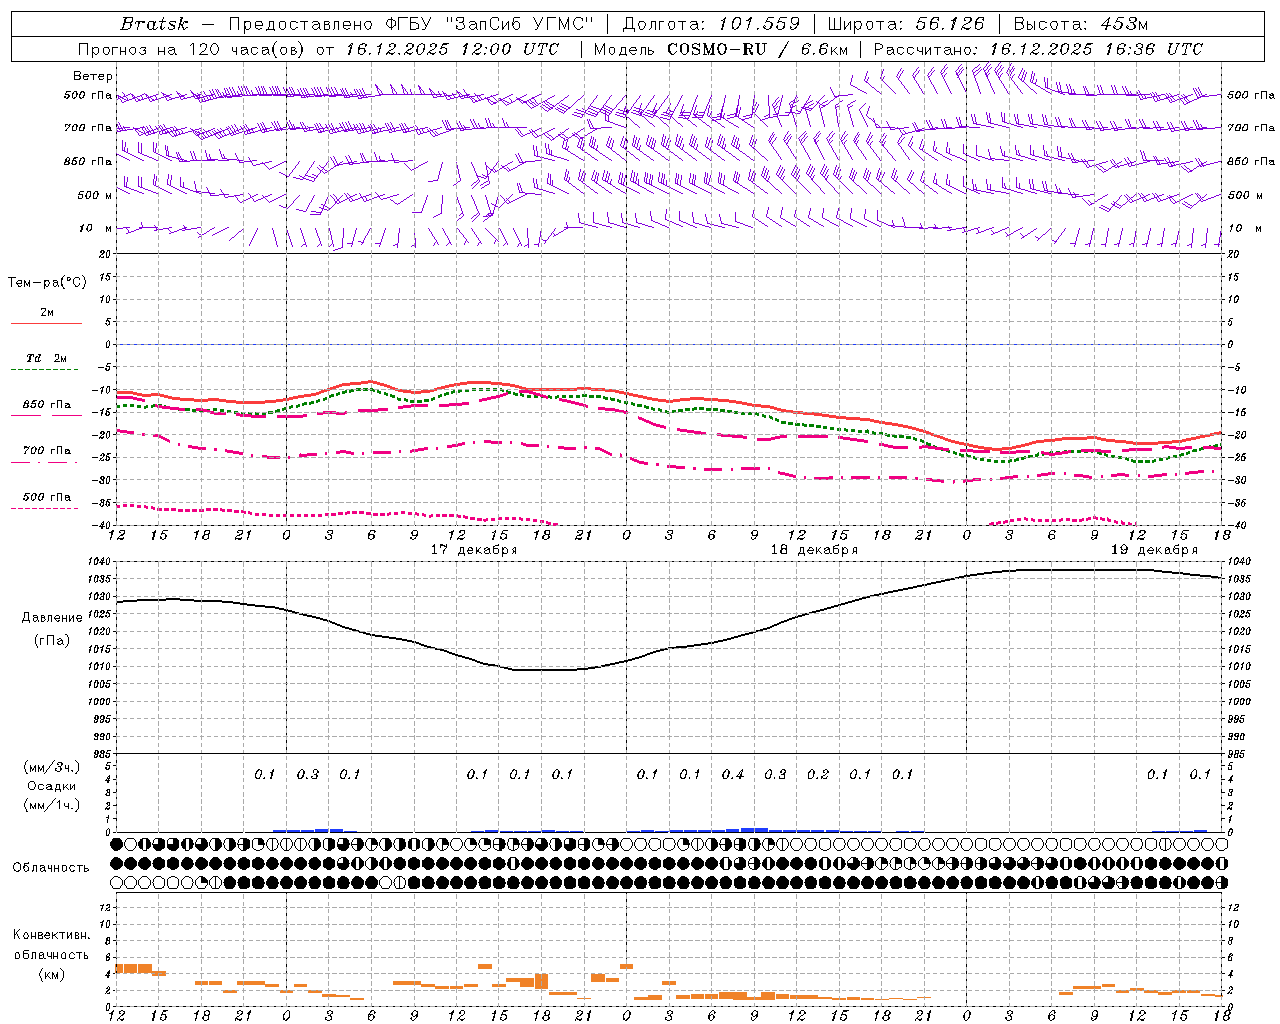The width and height of the screenshot is (1280, 1024).
Task: Click the "Td 2м" dew point legend entry
Action: pos(46,358)
